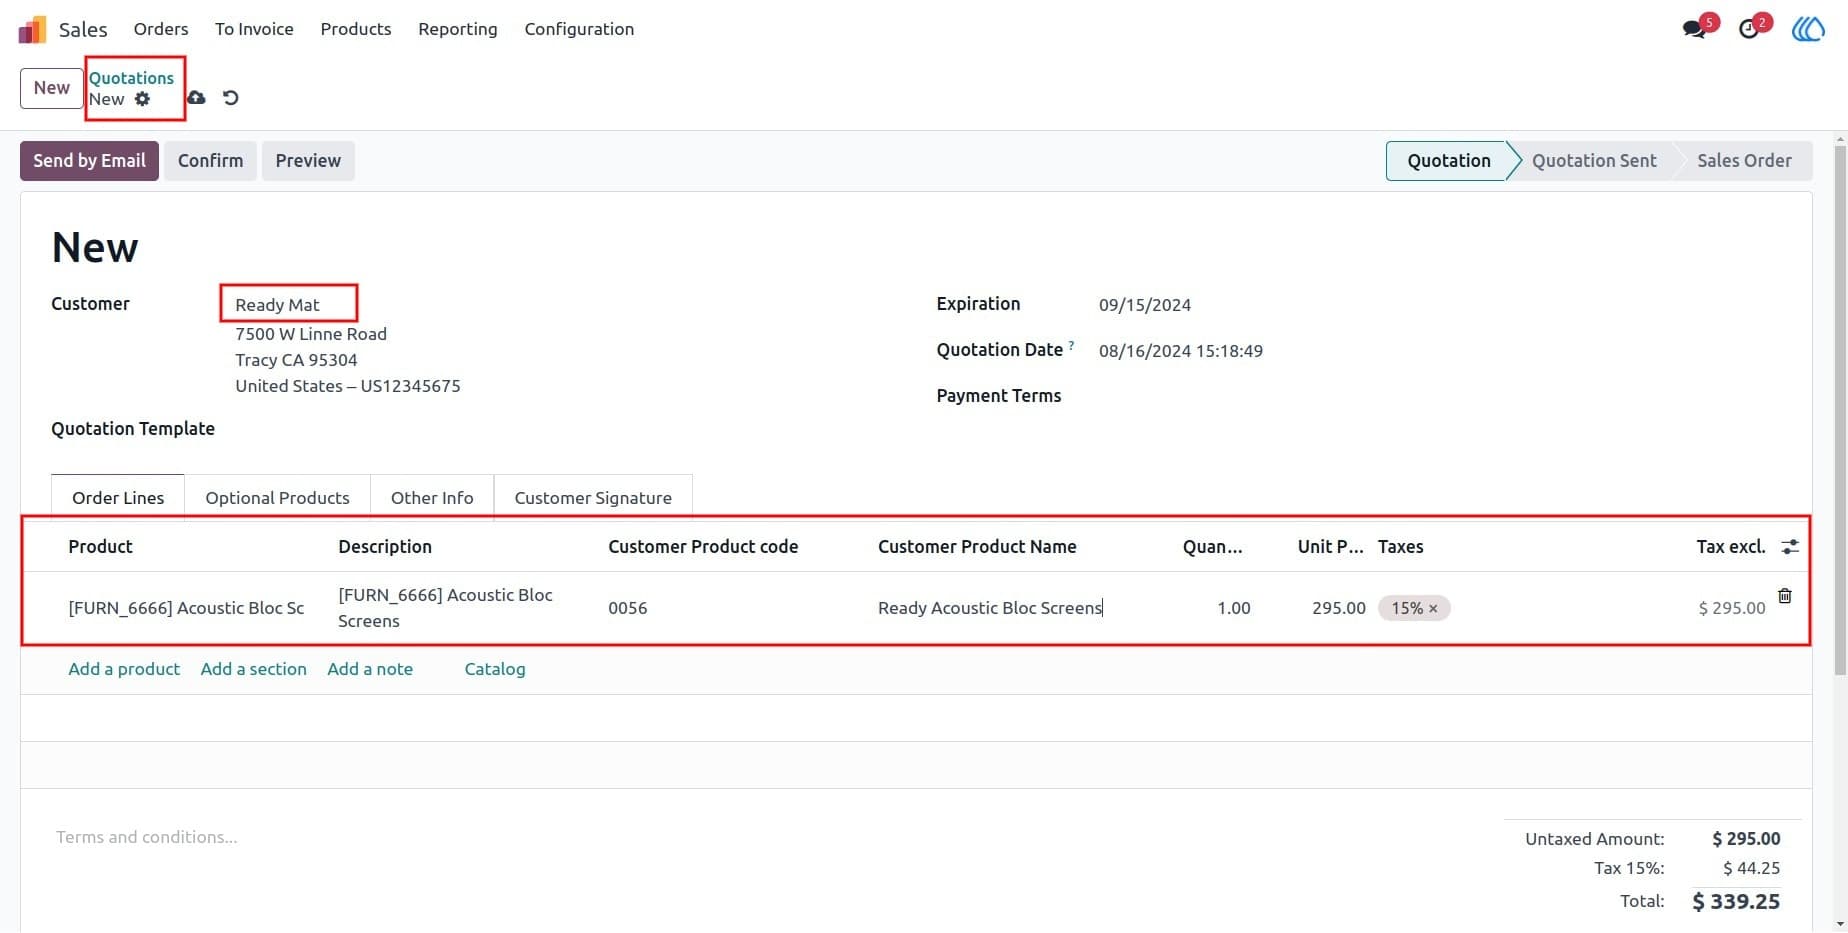The image size is (1848, 933).
Task: Click the user avatar icon
Action: click(x=1808, y=29)
